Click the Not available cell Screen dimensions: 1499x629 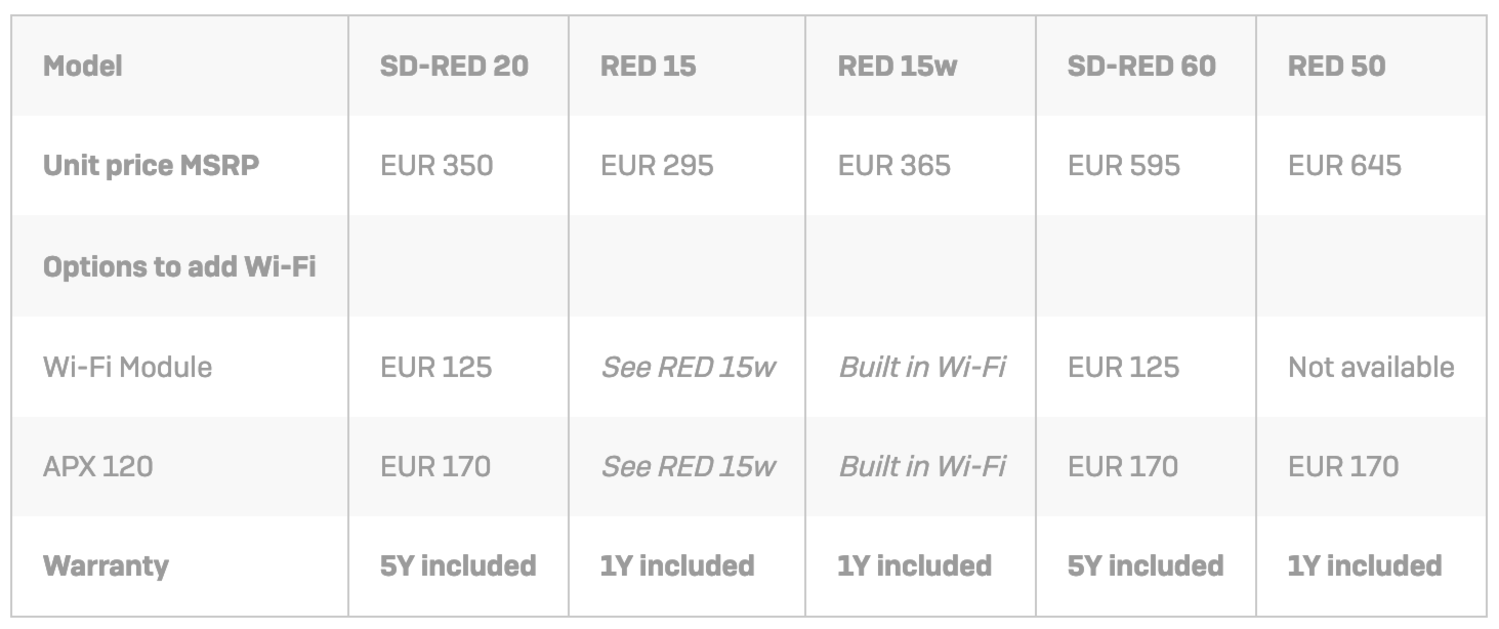click(x=1370, y=367)
